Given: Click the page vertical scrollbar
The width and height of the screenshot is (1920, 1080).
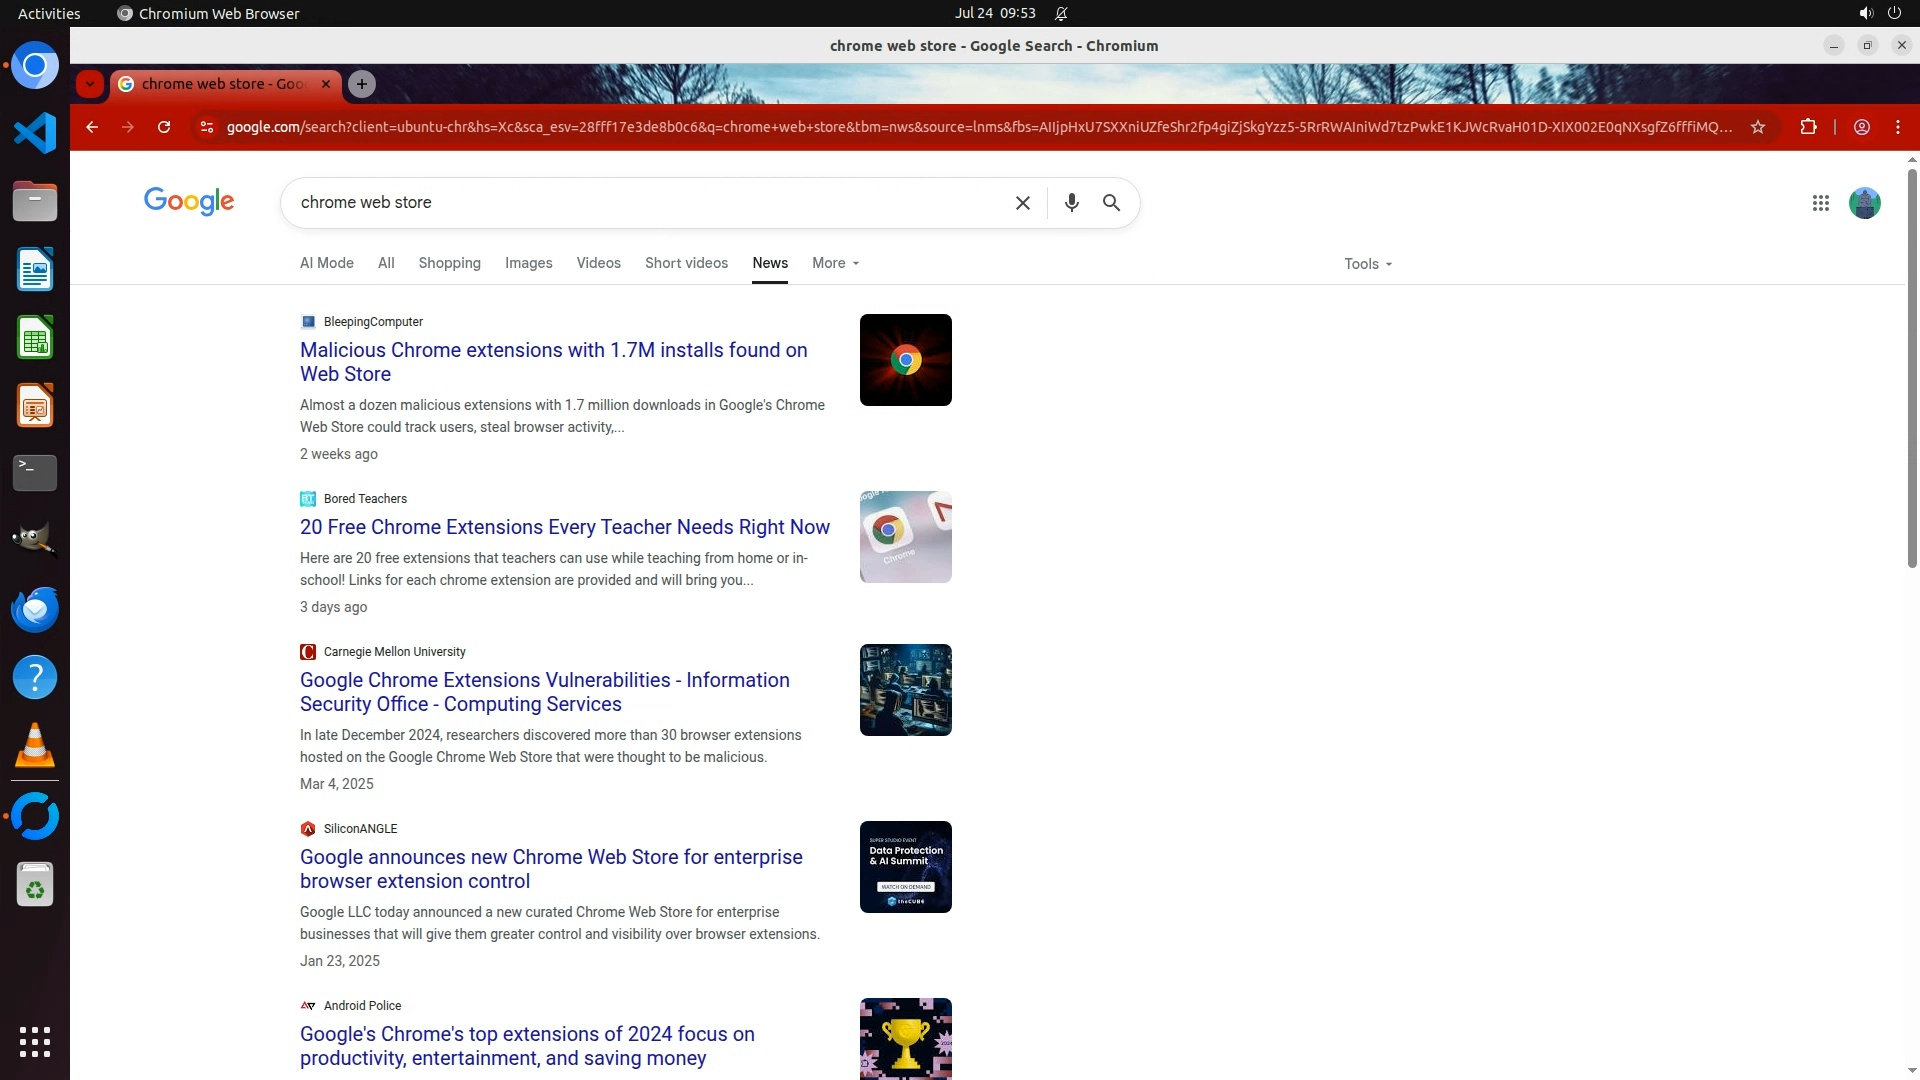Looking at the screenshot, I should [1912, 370].
